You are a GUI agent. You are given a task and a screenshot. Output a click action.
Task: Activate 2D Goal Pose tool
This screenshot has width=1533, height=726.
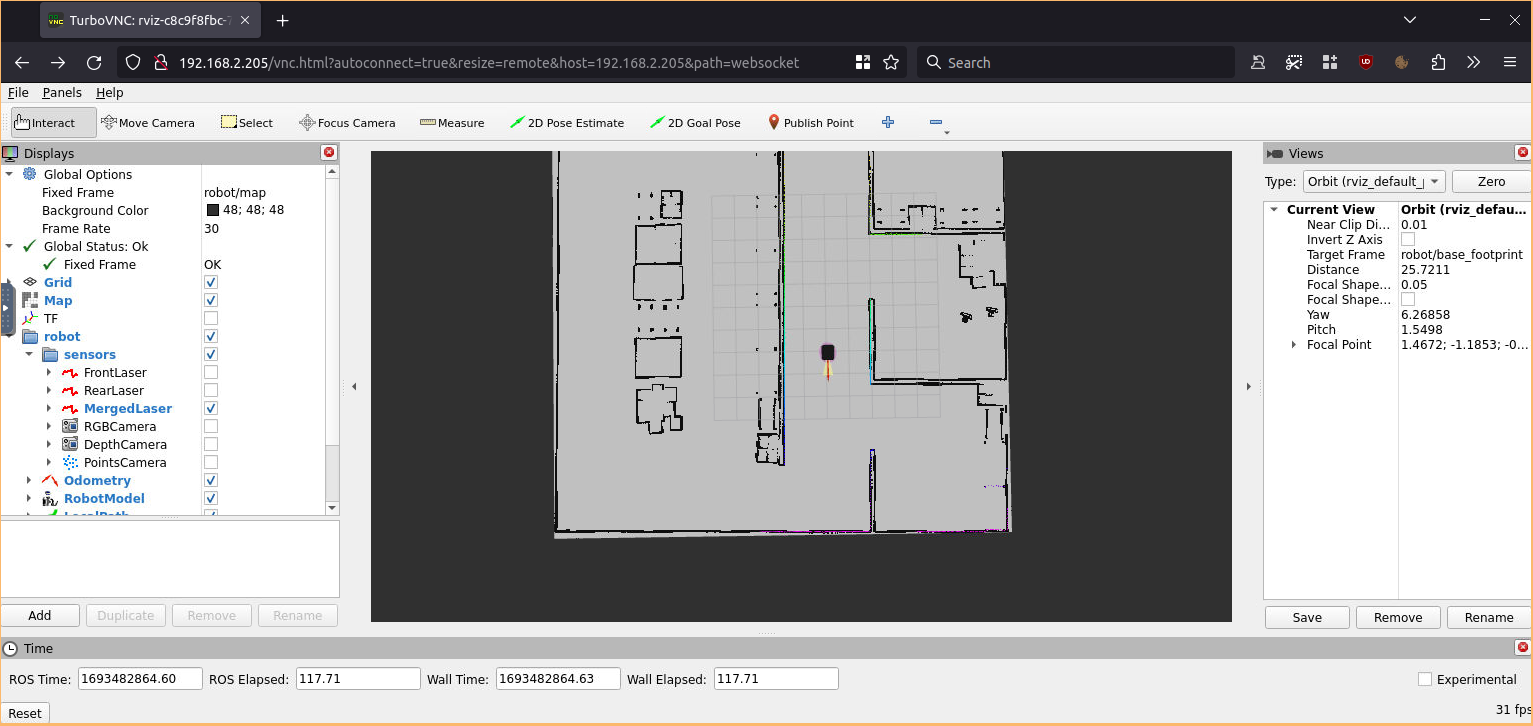(x=695, y=123)
